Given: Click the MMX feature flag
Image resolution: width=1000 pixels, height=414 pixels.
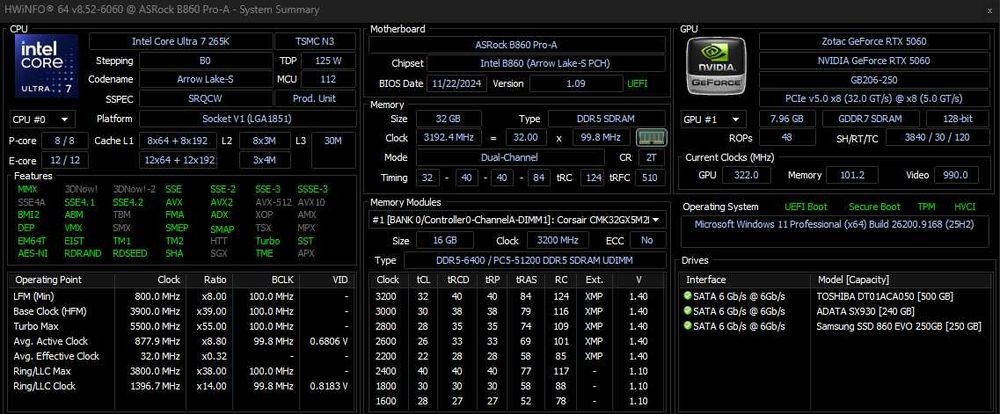Looking at the screenshot, I should pos(27,189).
